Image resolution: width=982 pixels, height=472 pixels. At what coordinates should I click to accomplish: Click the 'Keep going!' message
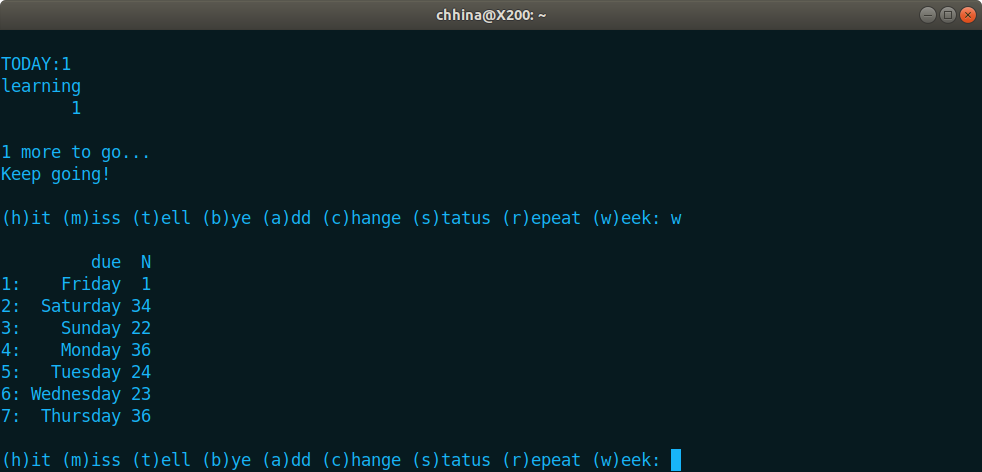pos(56,174)
